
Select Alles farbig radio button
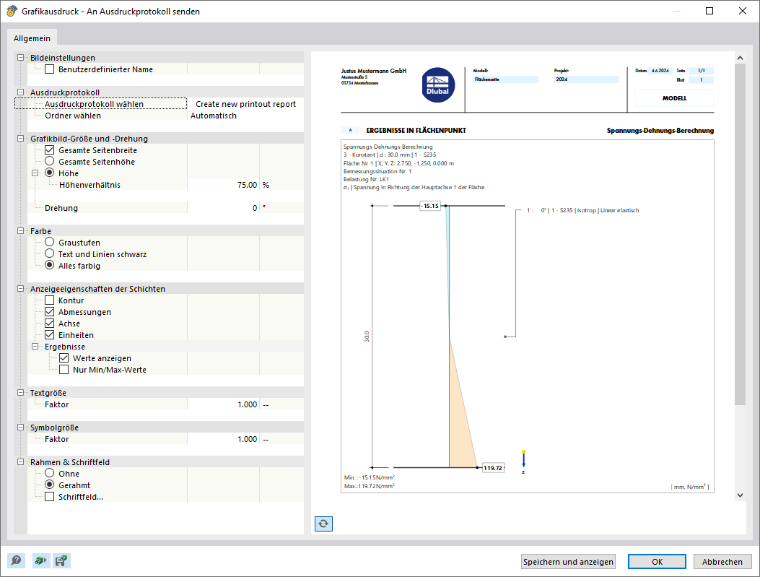click(x=49, y=265)
